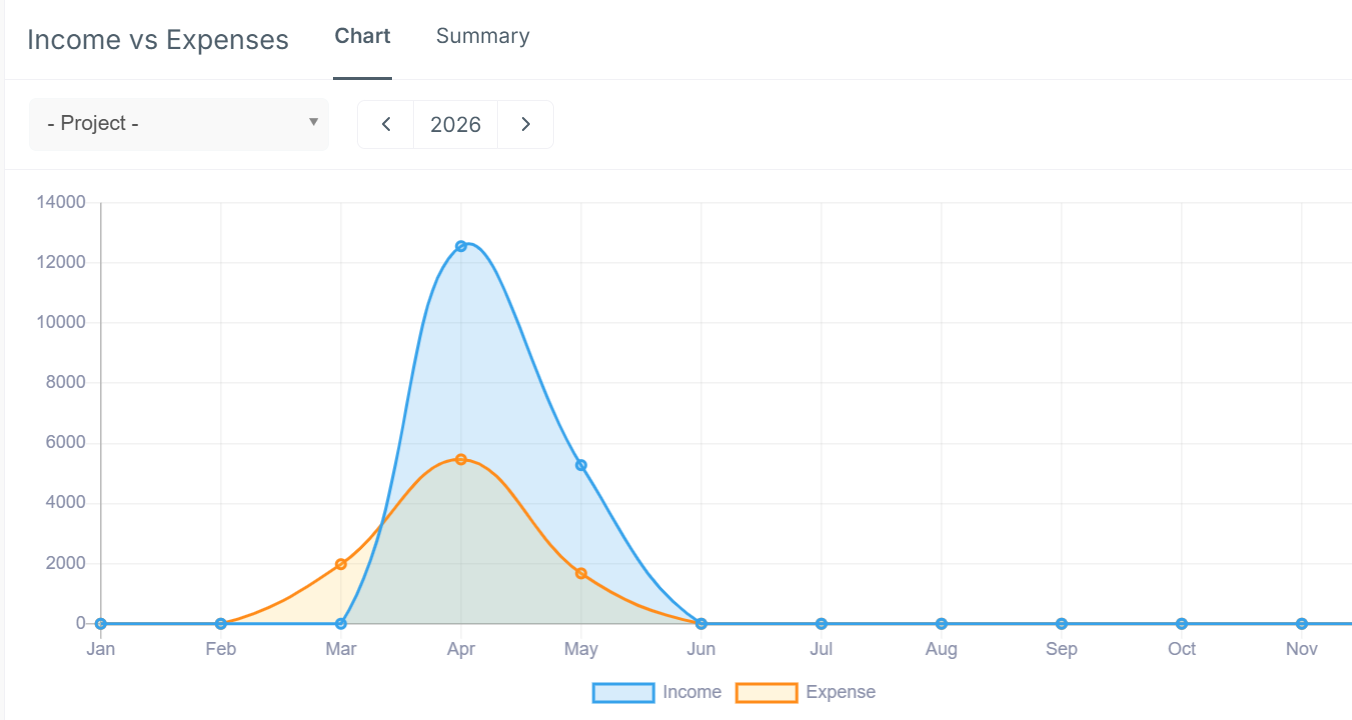Click the Oct axis label
Screen dimensions: 1352x720
tap(1182, 650)
